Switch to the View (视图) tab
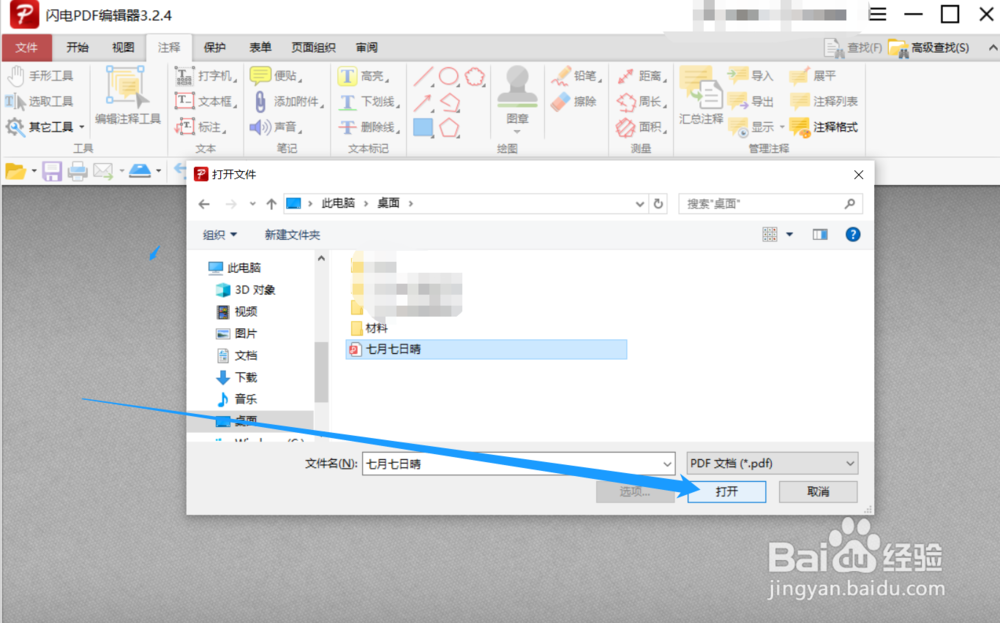1000x623 pixels. tap(123, 48)
